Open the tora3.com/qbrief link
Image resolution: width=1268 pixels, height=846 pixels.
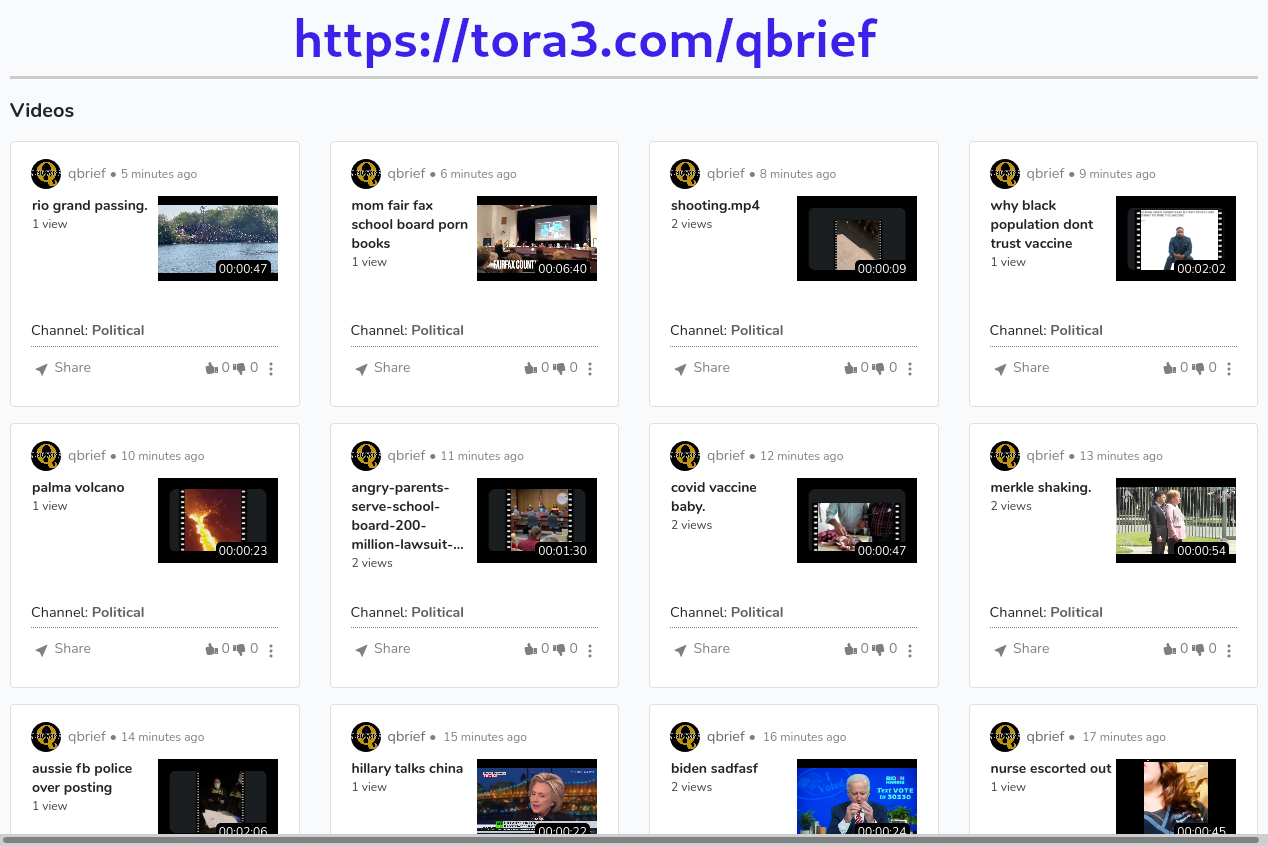[x=585, y=40]
